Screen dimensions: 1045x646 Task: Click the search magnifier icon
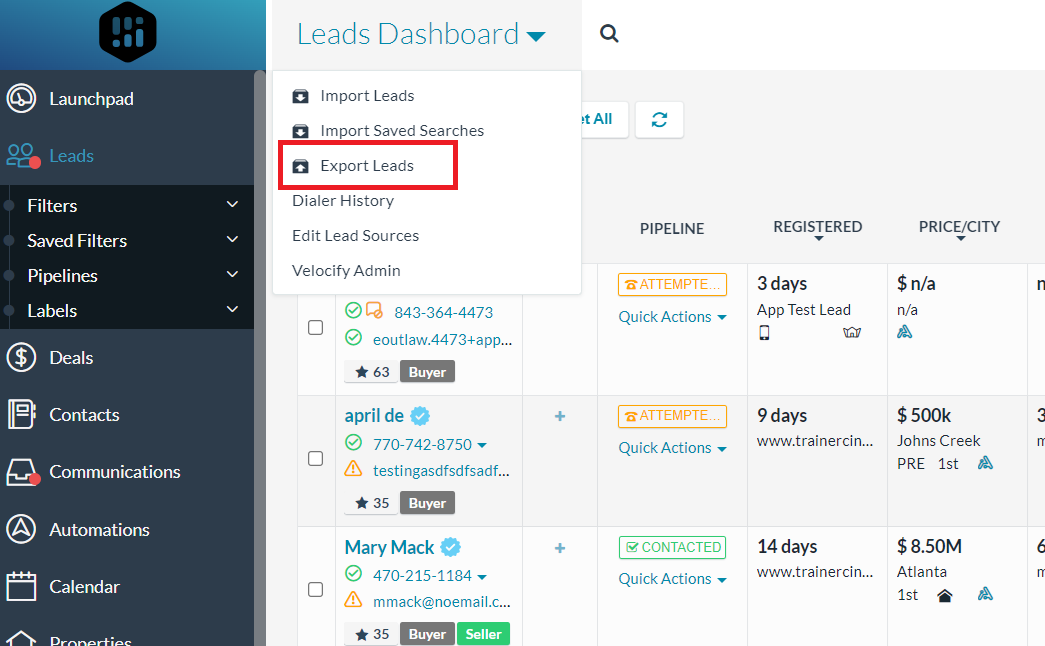coord(609,33)
